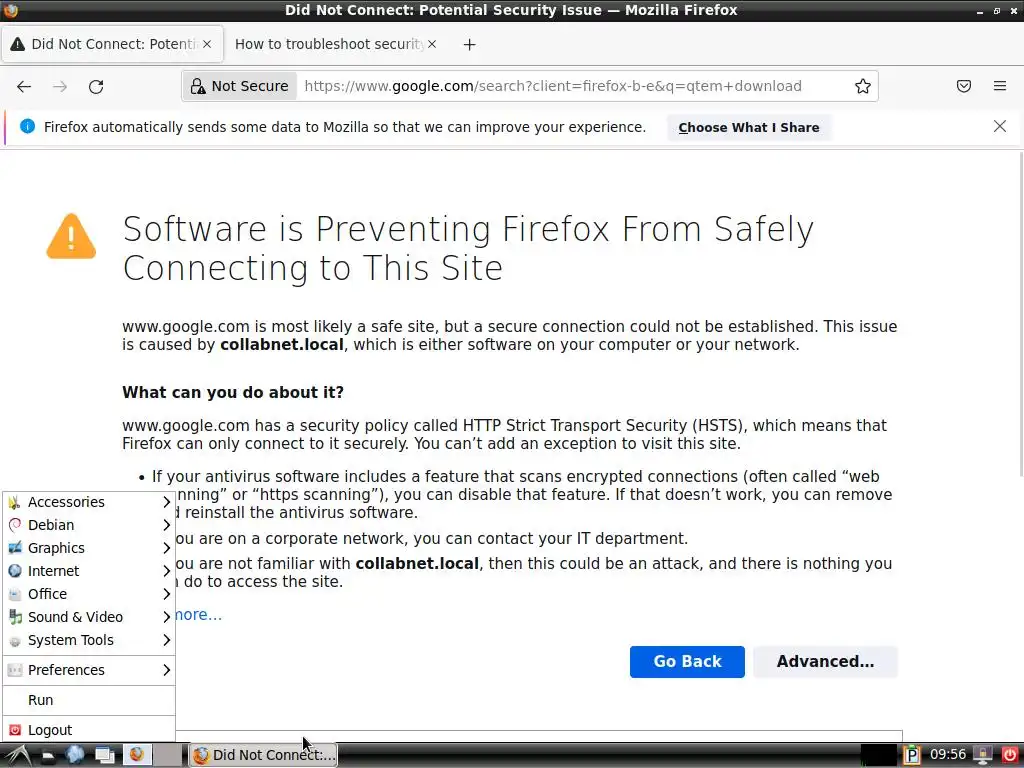The image size is (1024, 768).
Task: Click the Learn more link
Action: tap(198, 615)
